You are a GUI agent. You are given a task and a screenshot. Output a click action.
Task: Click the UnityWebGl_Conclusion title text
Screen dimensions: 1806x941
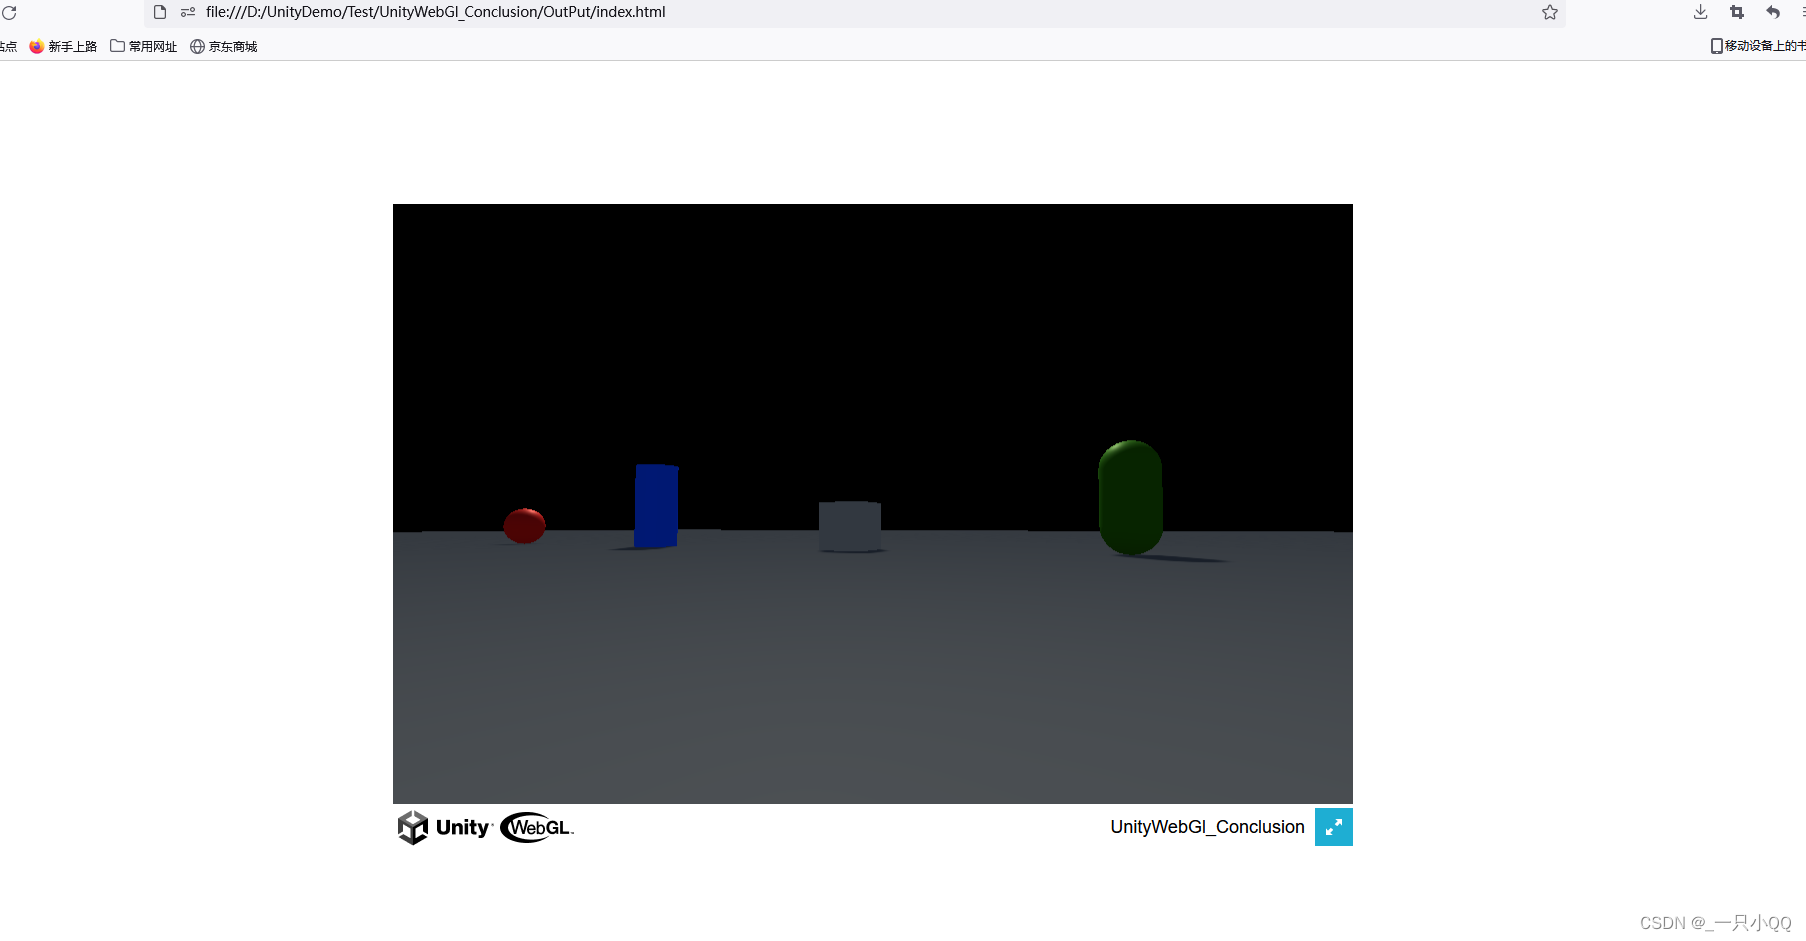tap(1207, 827)
